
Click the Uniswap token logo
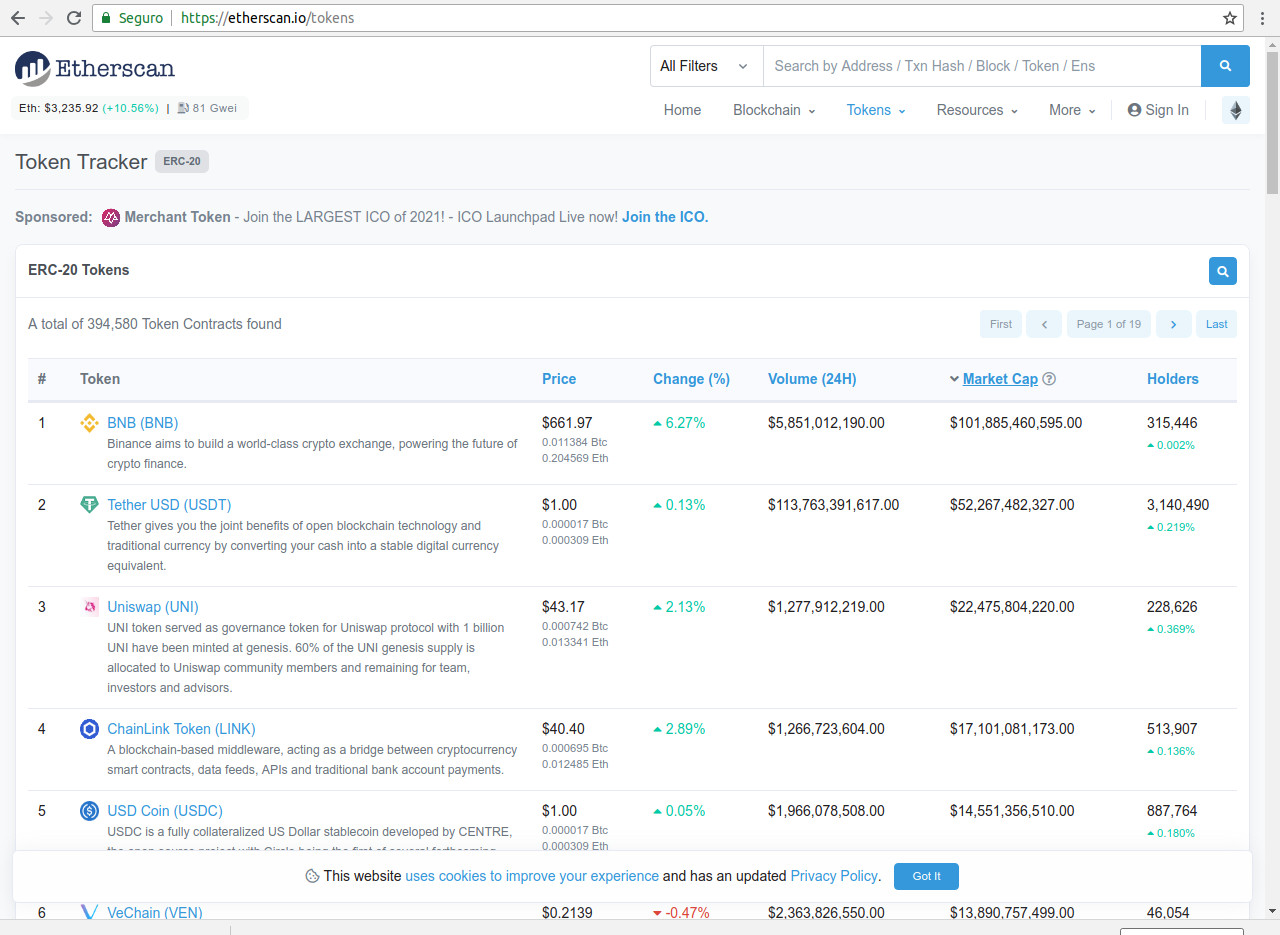point(89,607)
